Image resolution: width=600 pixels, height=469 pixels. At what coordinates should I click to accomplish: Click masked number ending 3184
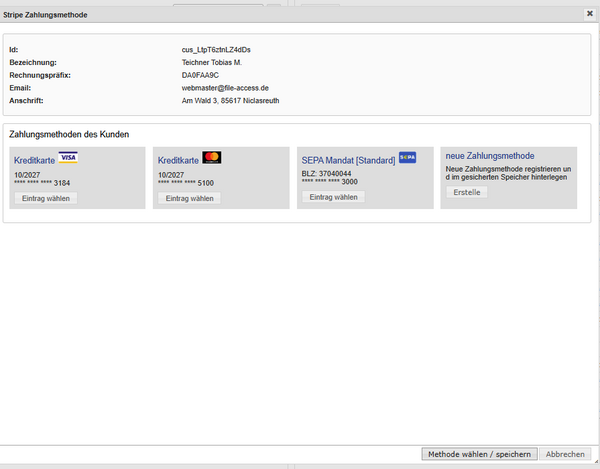[42, 183]
